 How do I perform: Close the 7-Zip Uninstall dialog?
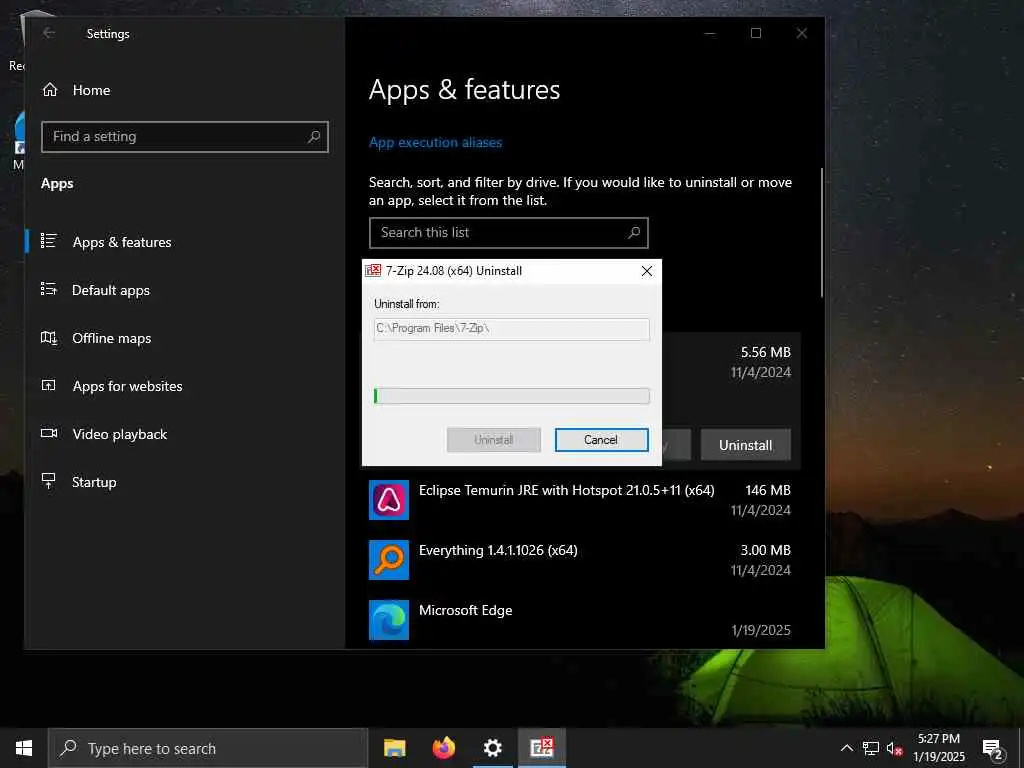click(x=647, y=271)
